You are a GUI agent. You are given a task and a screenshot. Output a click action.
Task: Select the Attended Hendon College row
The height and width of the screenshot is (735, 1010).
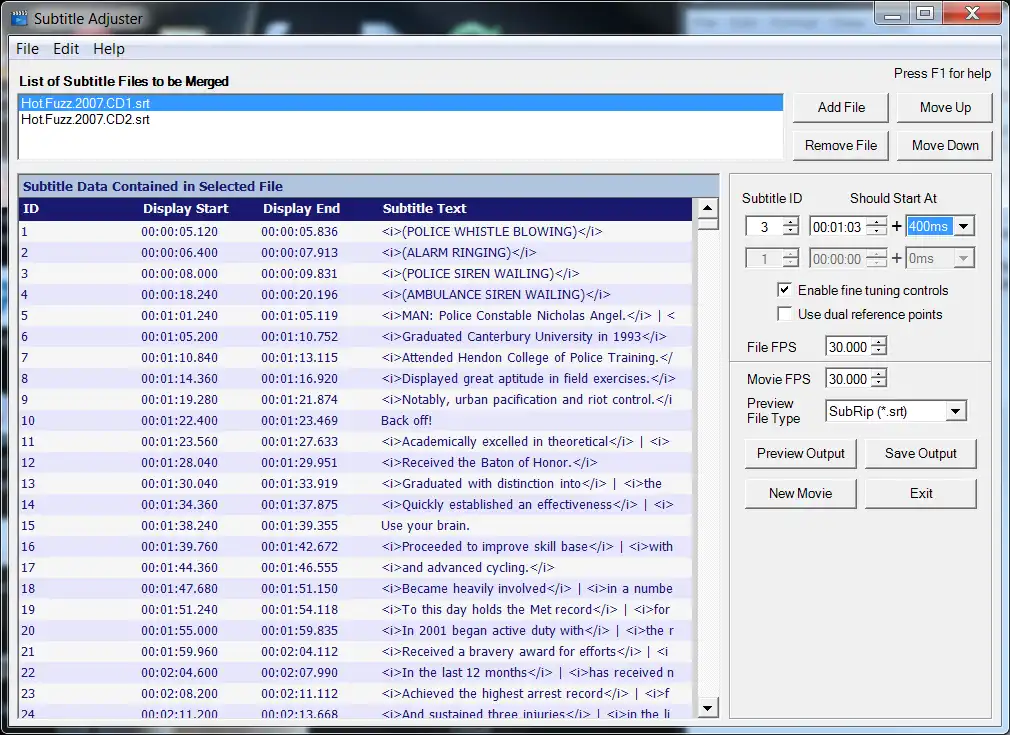(356, 358)
